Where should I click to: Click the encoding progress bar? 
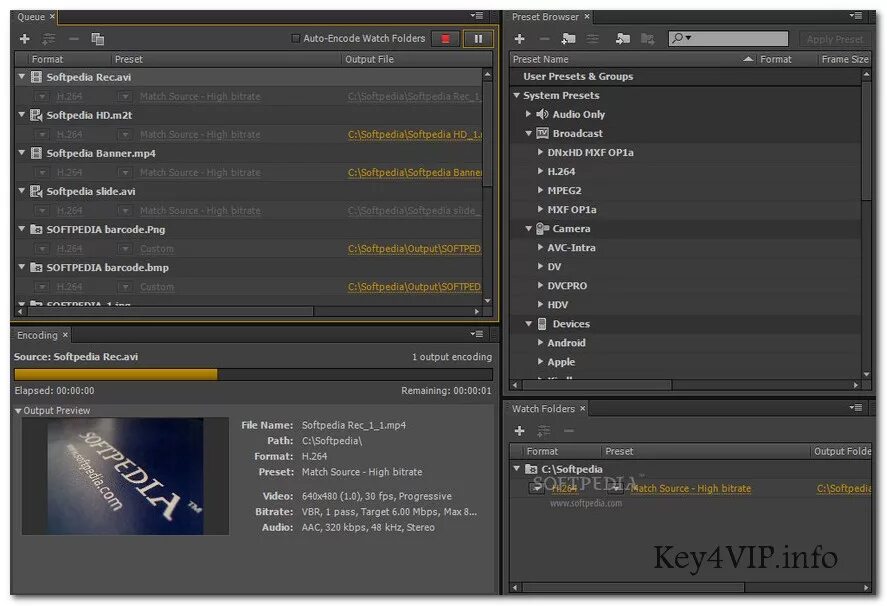(x=253, y=374)
